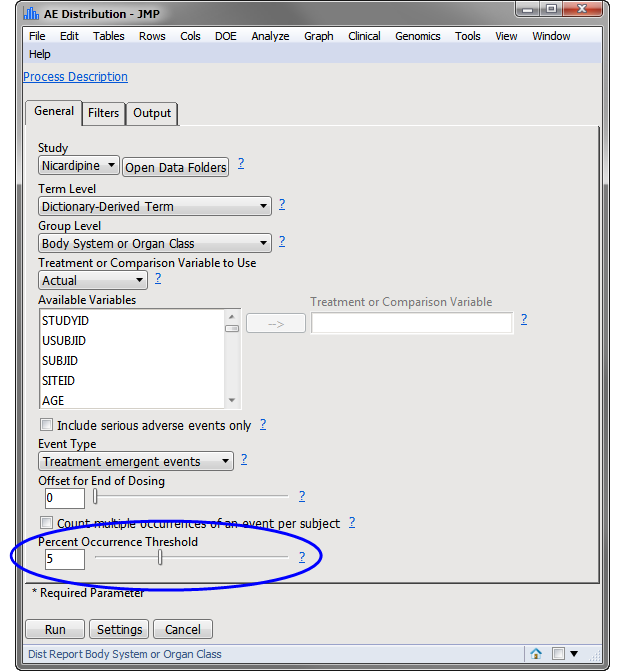Image resolution: width=630 pixels, height=671 pixels.
Task: Open help for Group Level
Action: (282, 242)
